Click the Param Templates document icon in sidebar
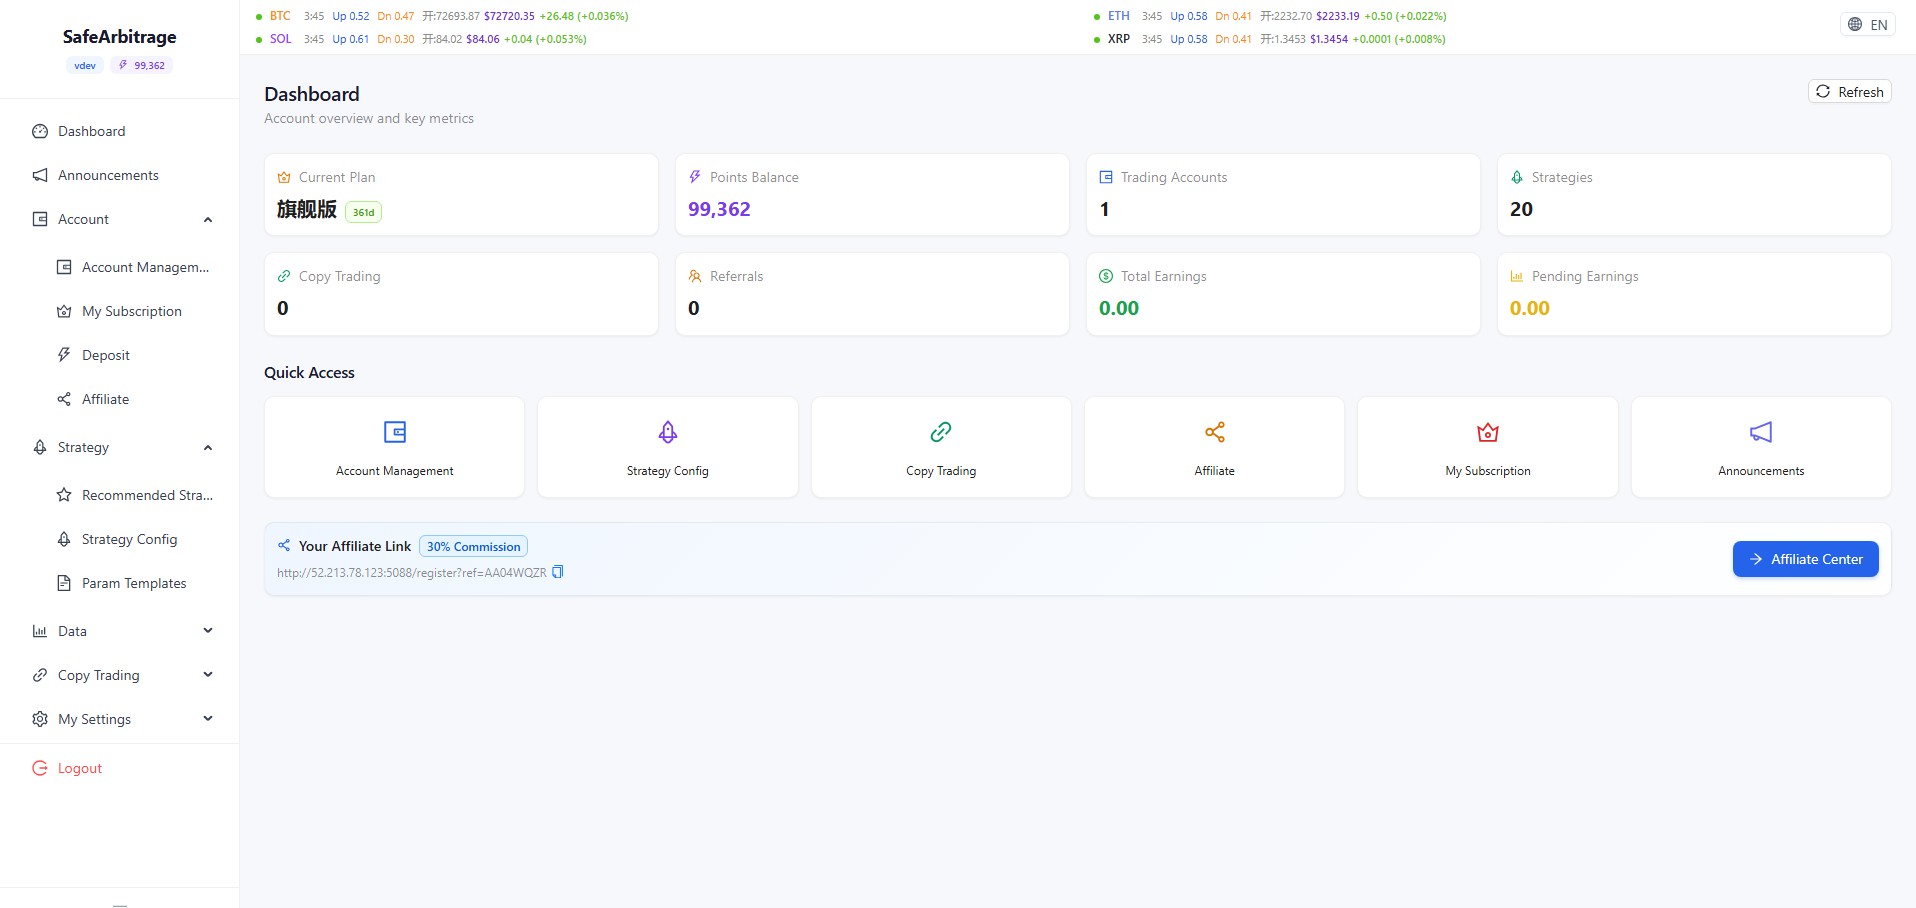Viewport: 1916px width, 908px height. coord(64,582)
